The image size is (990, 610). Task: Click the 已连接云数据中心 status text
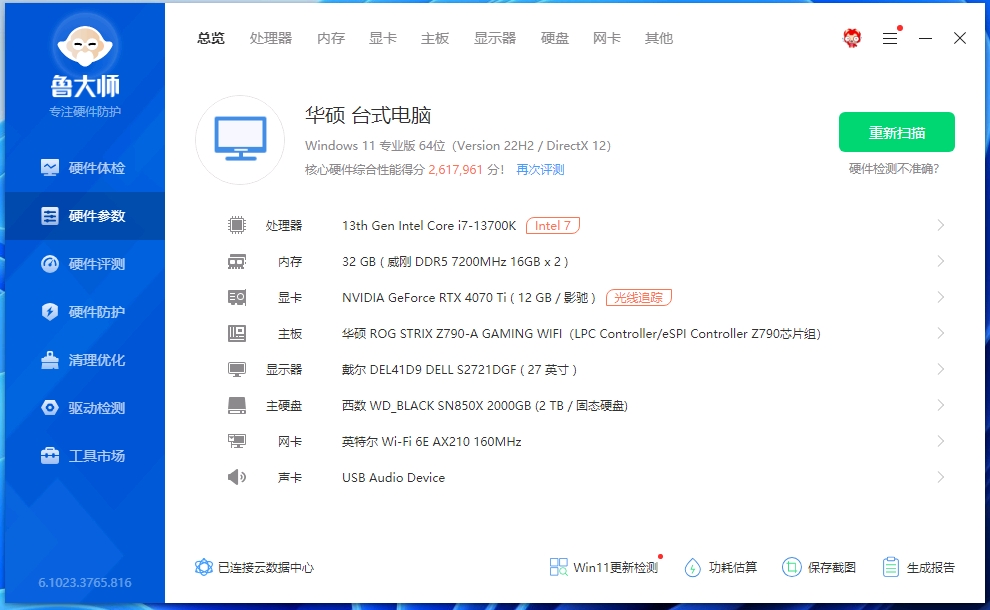point(266,568)
